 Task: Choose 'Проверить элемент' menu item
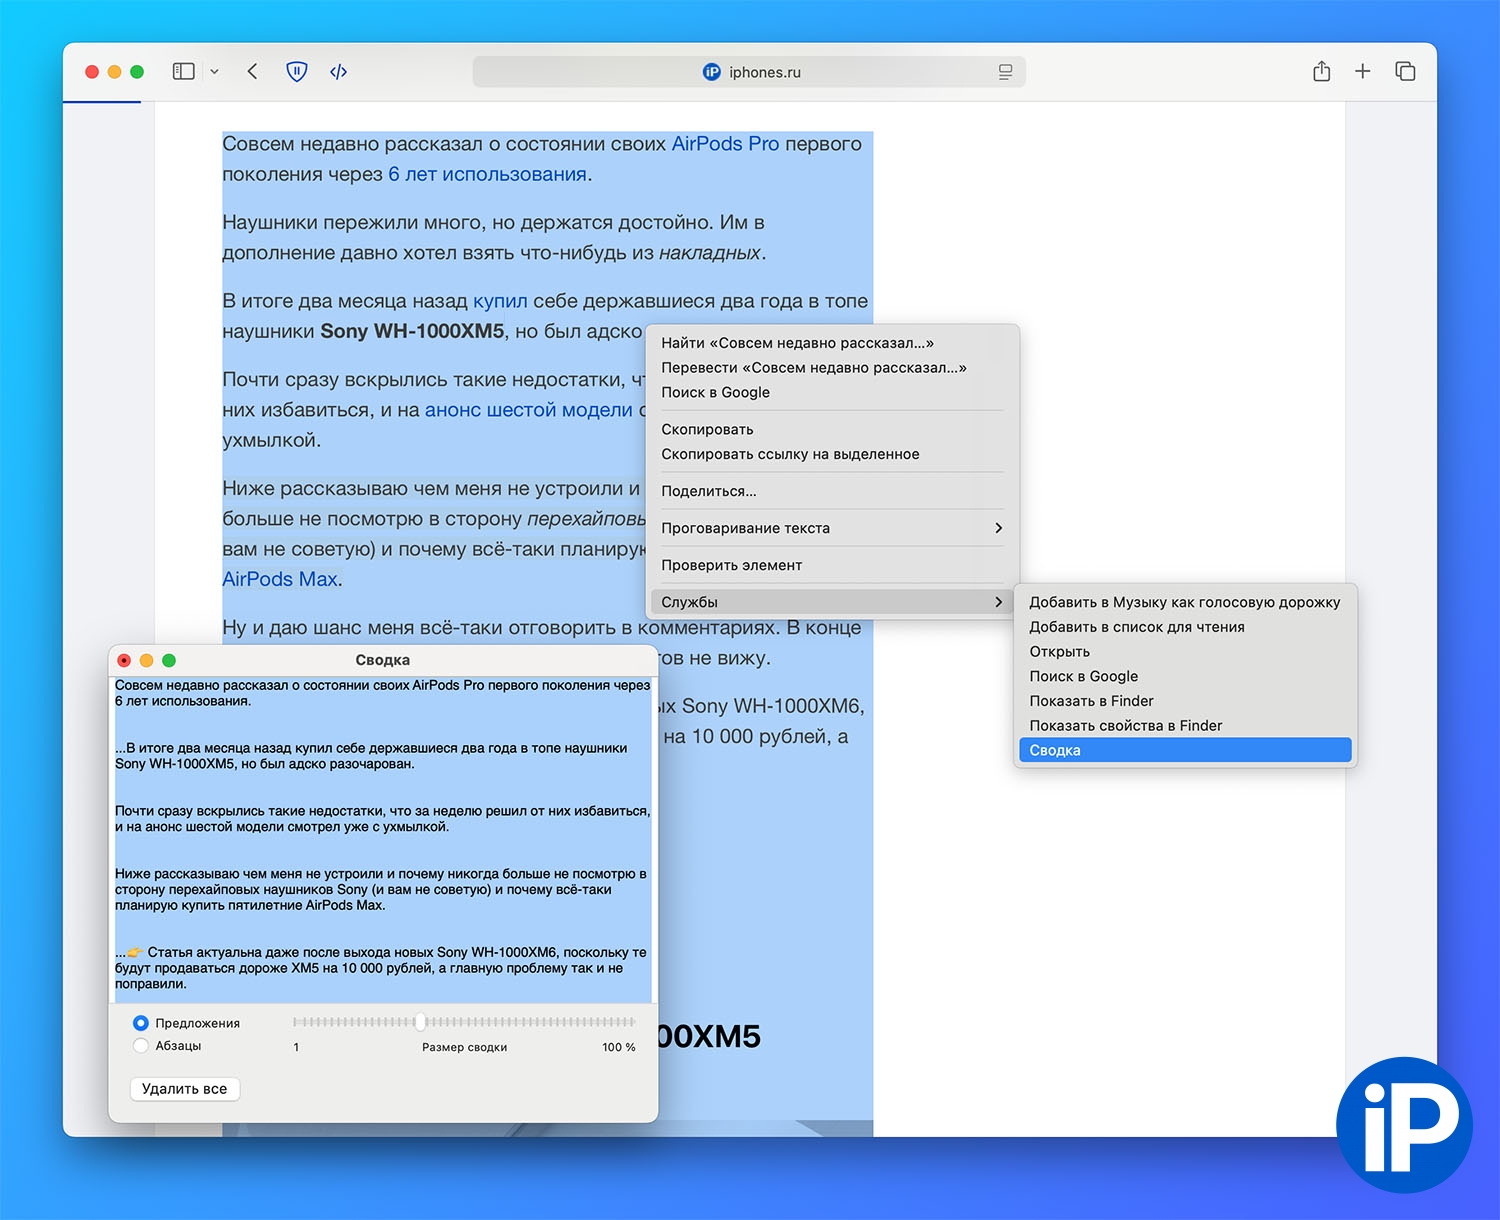tap(832, 565)
